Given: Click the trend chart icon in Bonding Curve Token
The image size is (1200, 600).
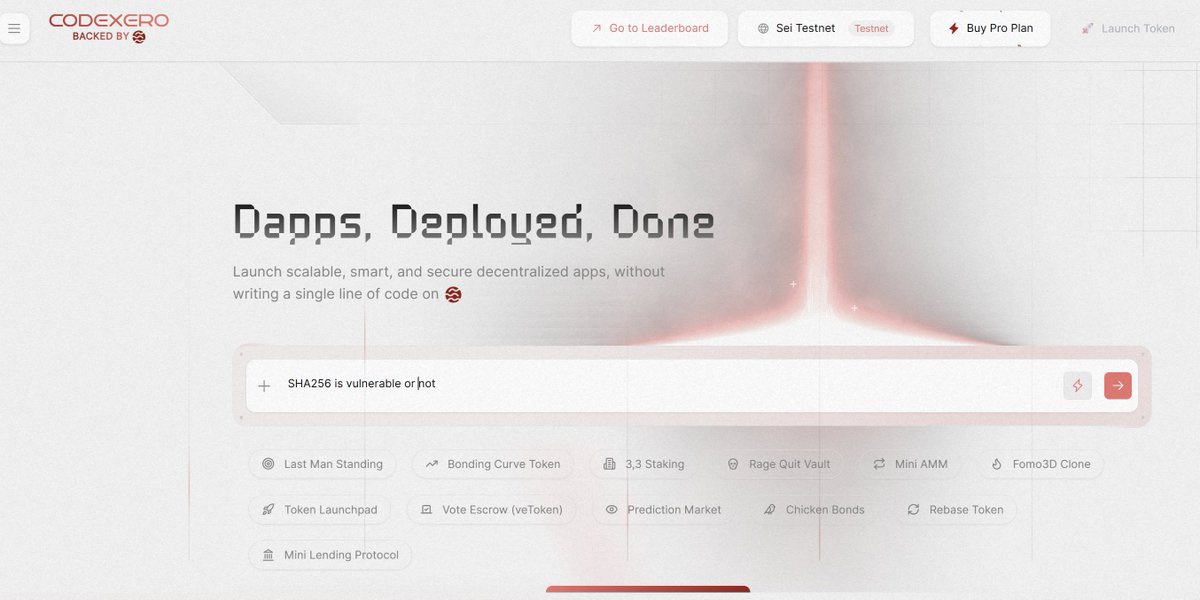Looking at the screenshot, I should pos(432,464).
